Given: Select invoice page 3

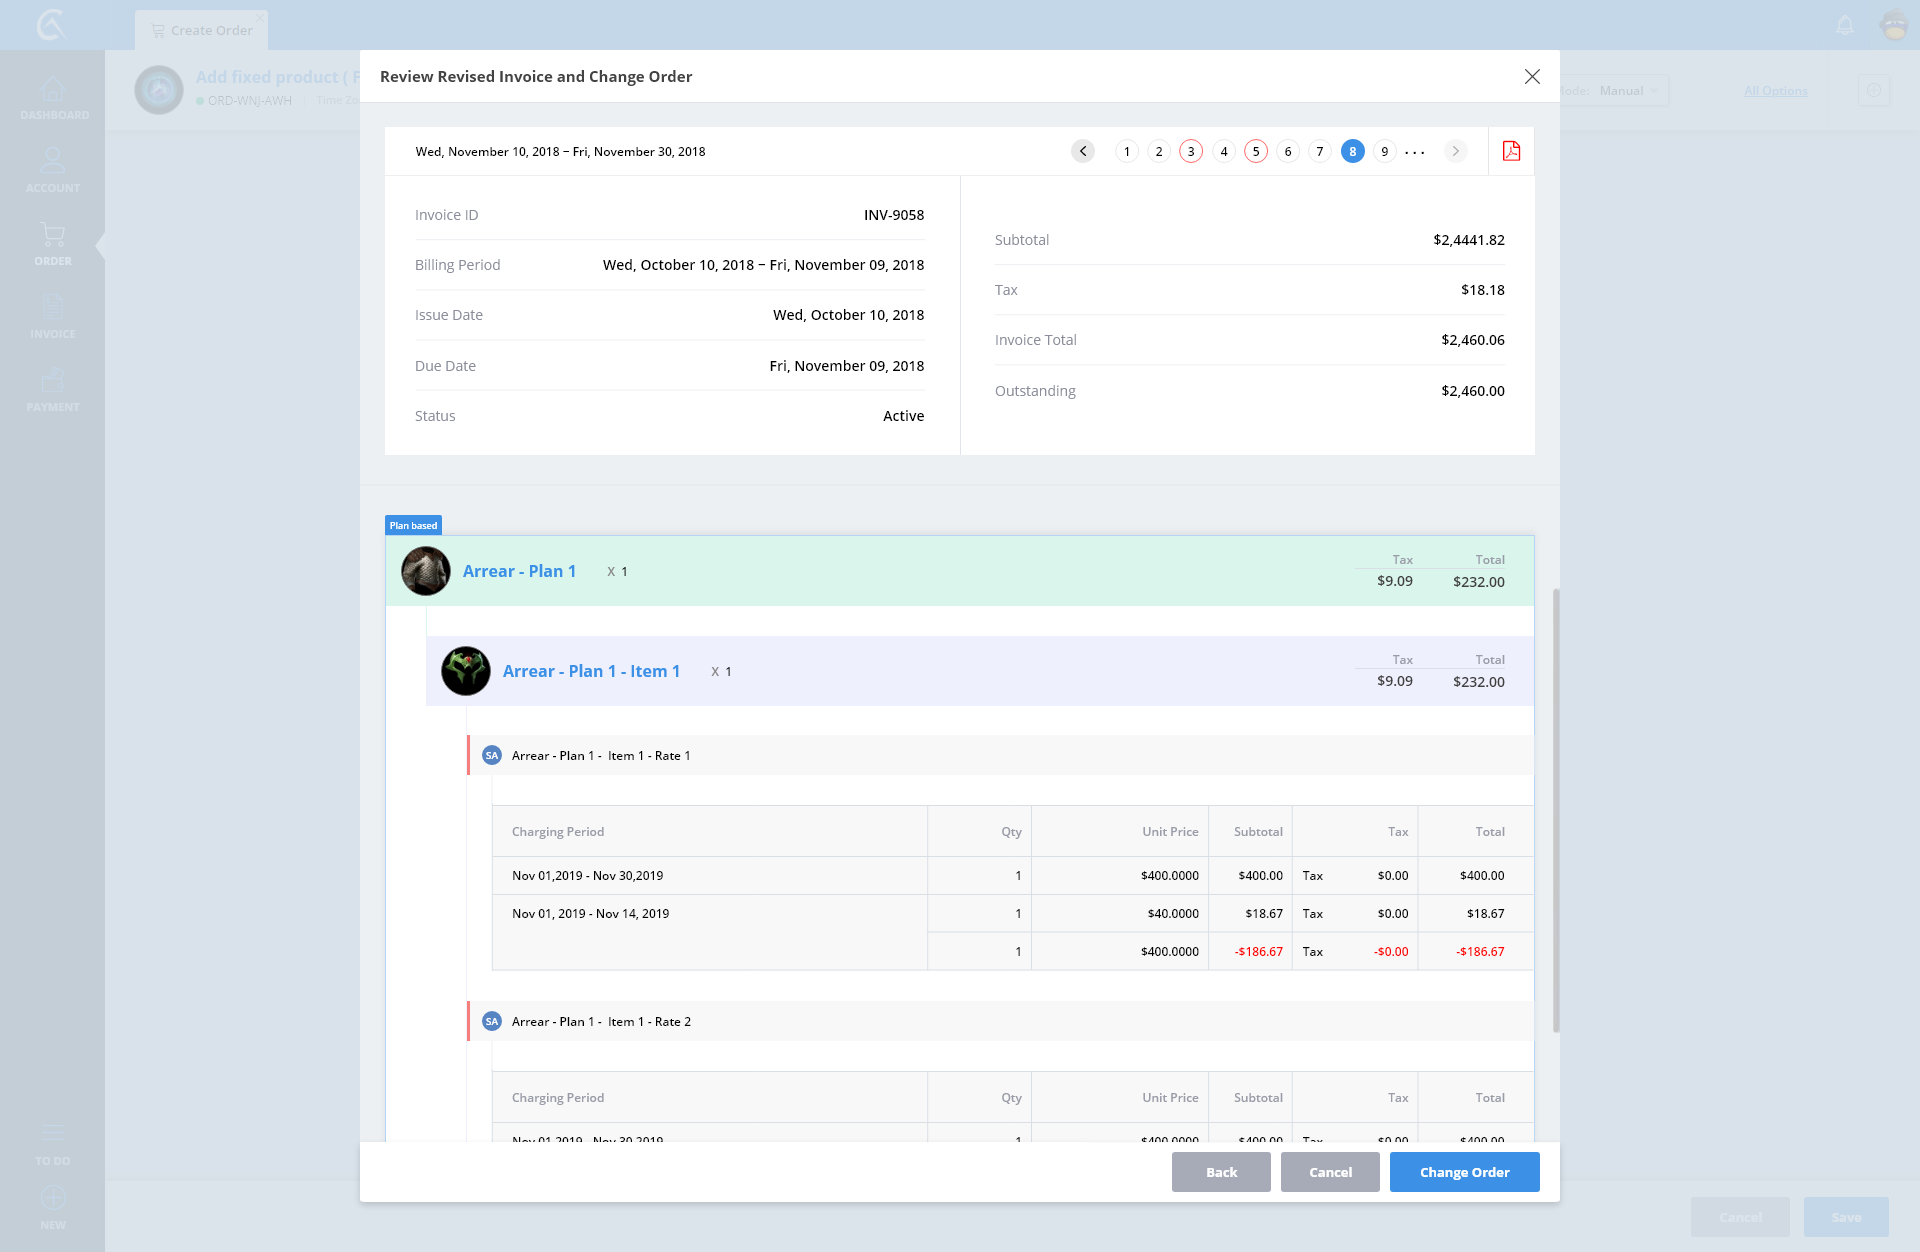Looking at the screenshot, I should click(1190, 151).
